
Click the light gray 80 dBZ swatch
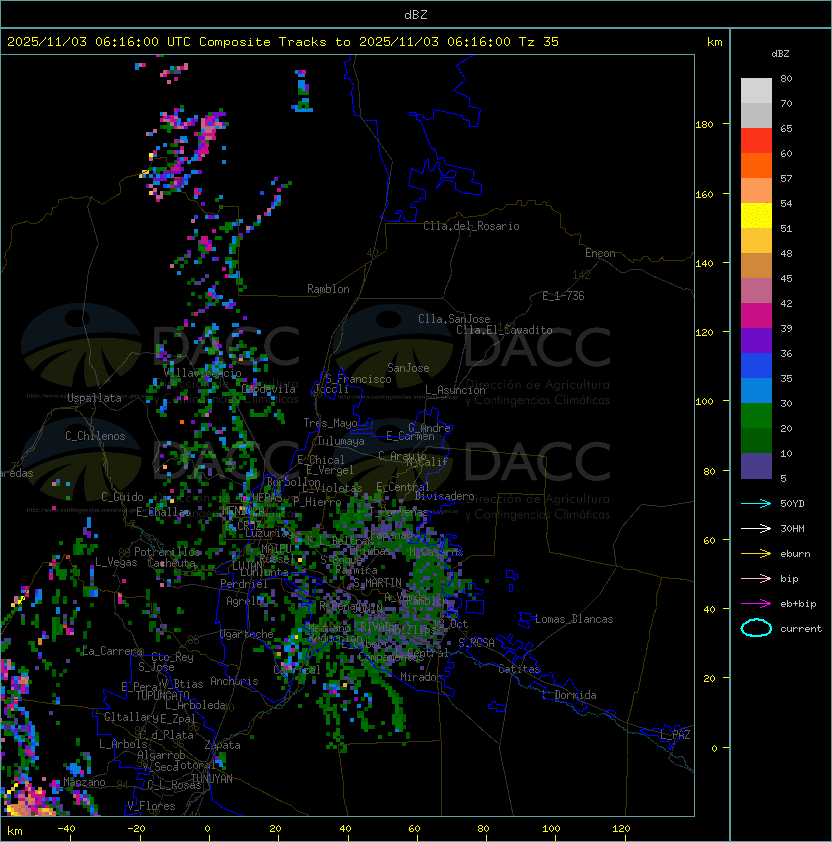coord(756,91)
